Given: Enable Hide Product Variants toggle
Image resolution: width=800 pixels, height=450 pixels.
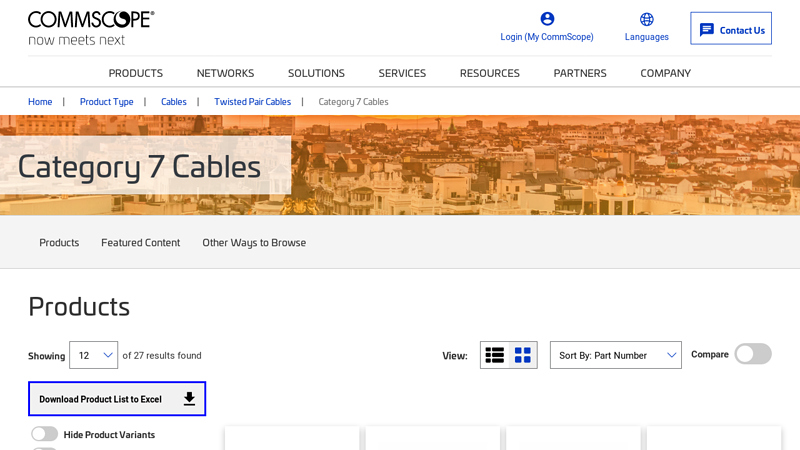Looking at the screenshot, I should (44, 434).
